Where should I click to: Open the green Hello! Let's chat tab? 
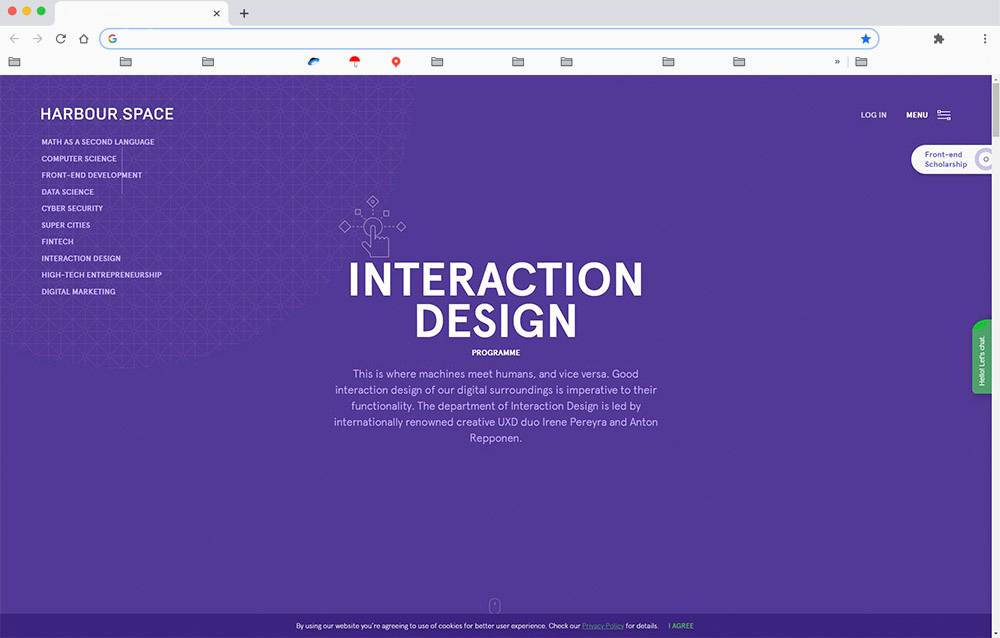[x=982, y=357]
